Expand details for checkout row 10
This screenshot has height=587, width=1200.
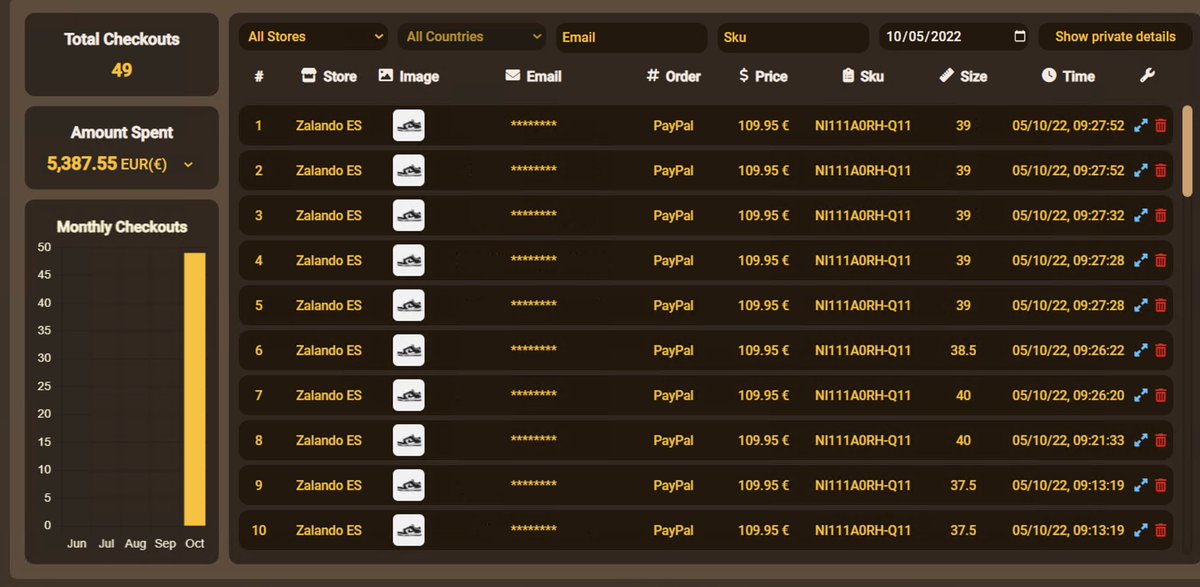1141,531
